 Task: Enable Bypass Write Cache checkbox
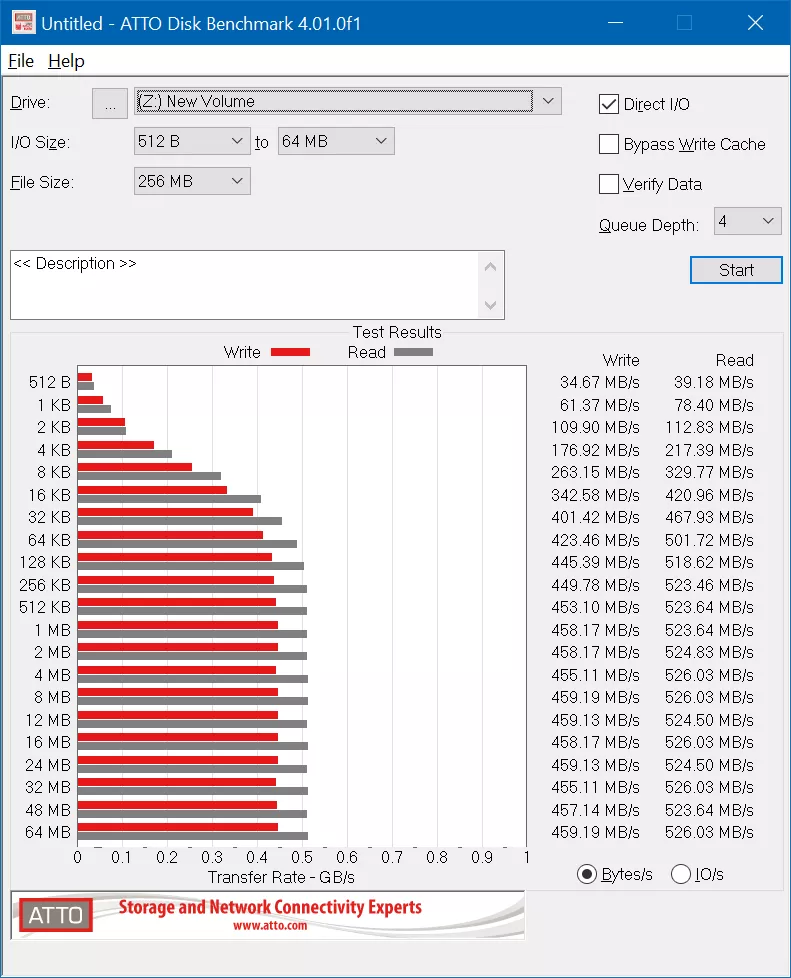tap(609, 144)
